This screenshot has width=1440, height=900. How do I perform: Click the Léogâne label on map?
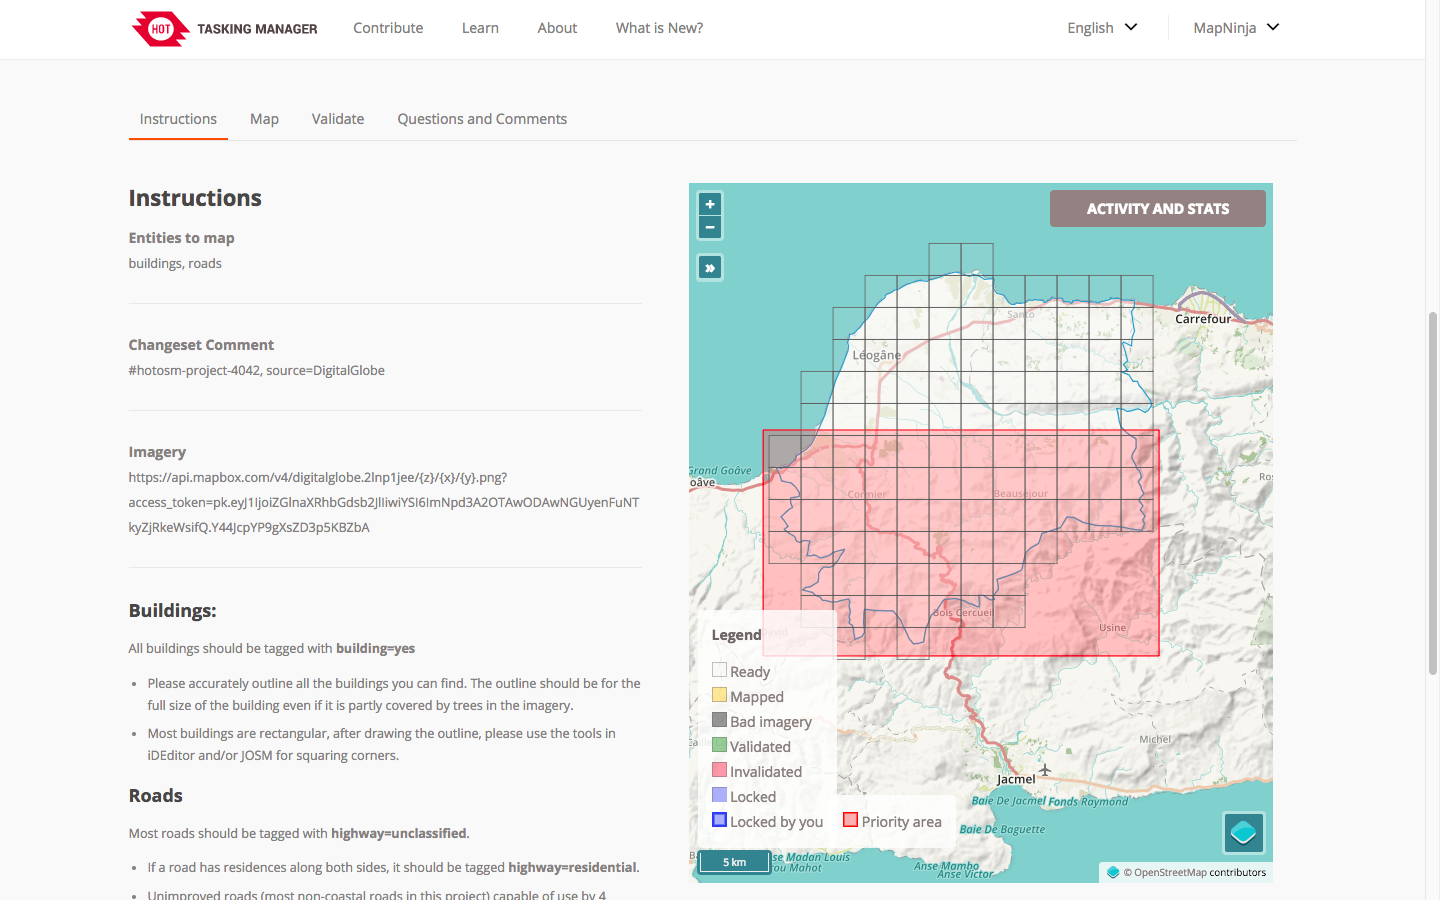(877, 355)
